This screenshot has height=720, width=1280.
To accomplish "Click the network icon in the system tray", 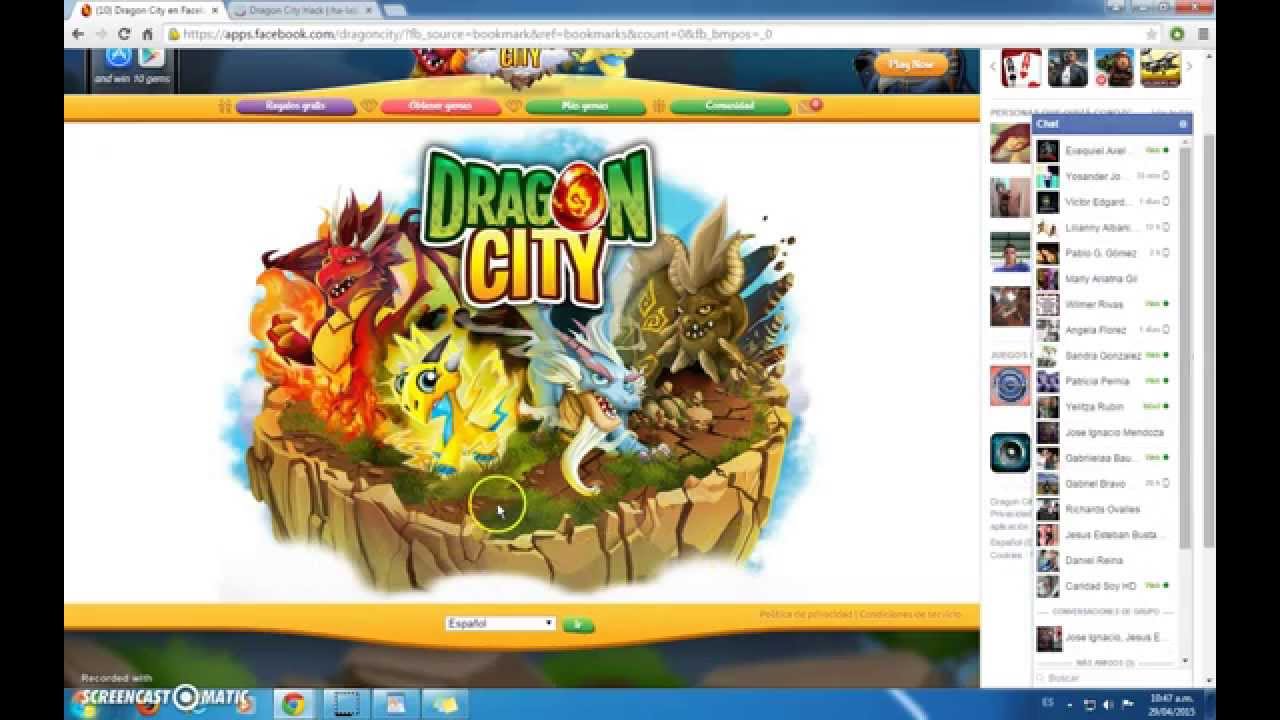I will click(x=1090, y=705).
